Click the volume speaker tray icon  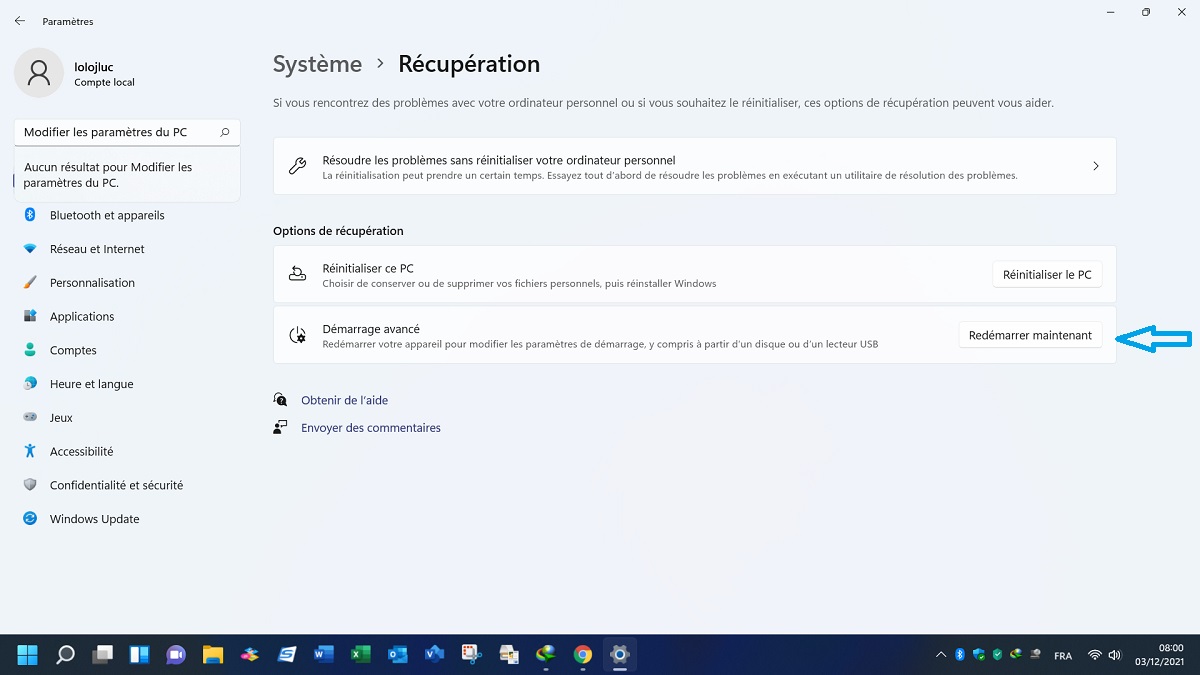click(x=1117, y=655)
